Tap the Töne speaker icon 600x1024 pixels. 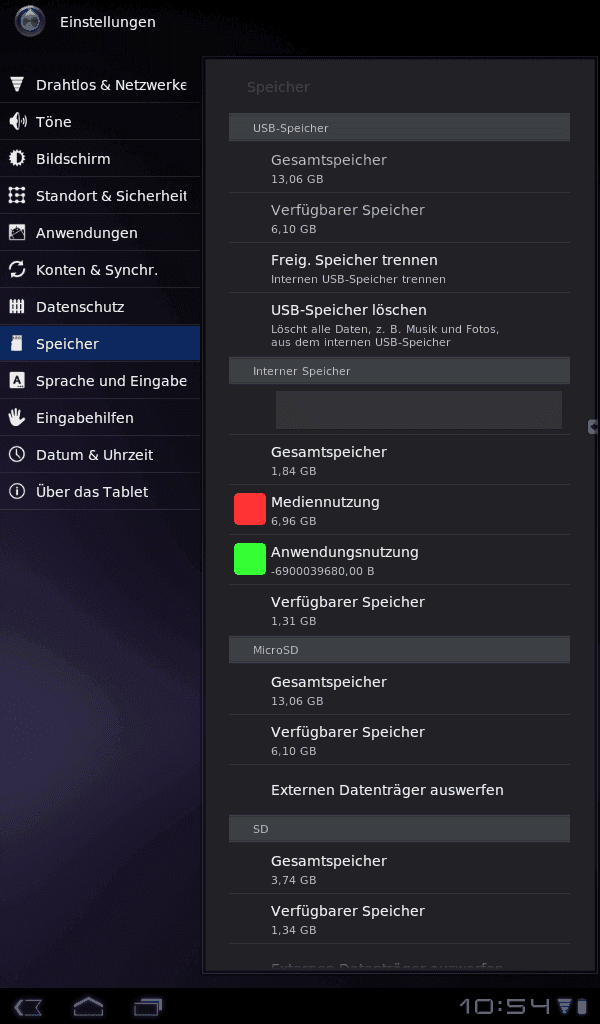(x=17, y=121)
